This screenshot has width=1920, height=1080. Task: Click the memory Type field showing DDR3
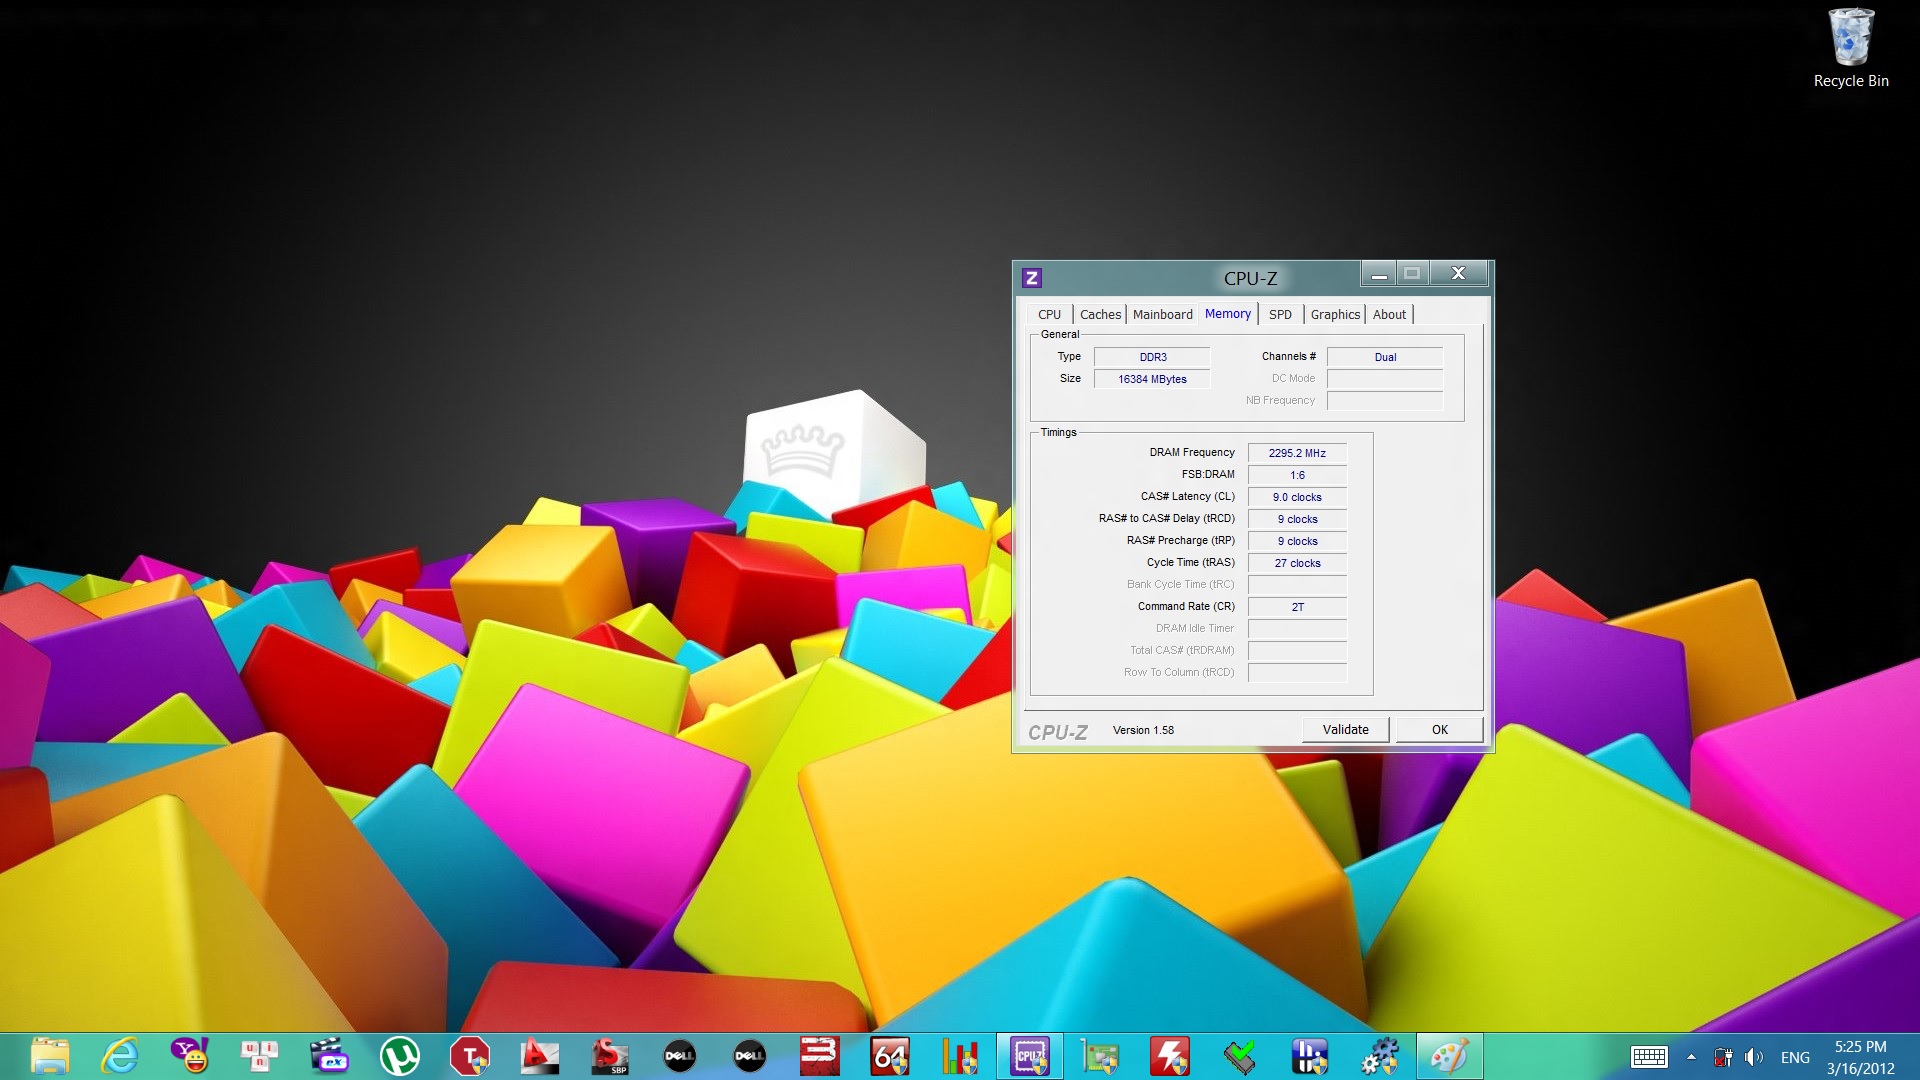click(x=1152, y=357)
